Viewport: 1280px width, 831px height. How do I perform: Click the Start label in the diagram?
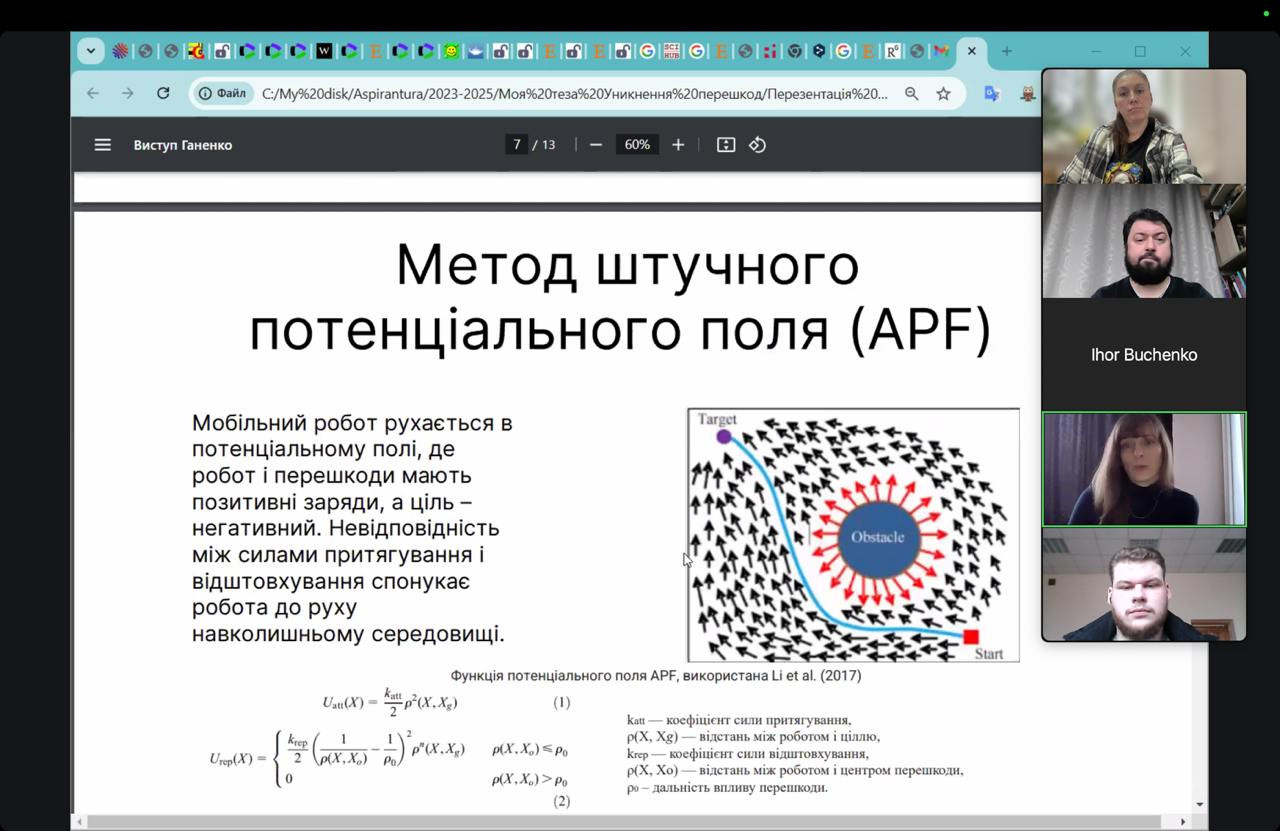pos(988,654)
